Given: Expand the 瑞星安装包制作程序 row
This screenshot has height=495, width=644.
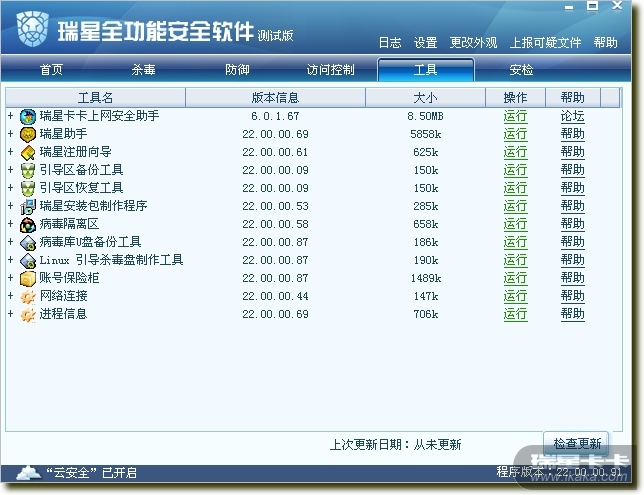Looking at the screenshot, I should 11,206.
